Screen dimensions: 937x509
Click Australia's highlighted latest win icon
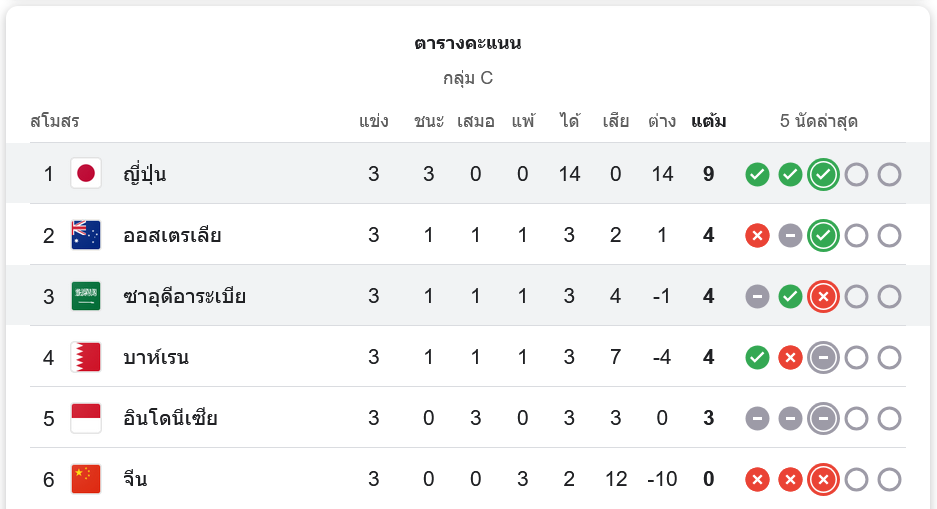(x=823, y=236)
